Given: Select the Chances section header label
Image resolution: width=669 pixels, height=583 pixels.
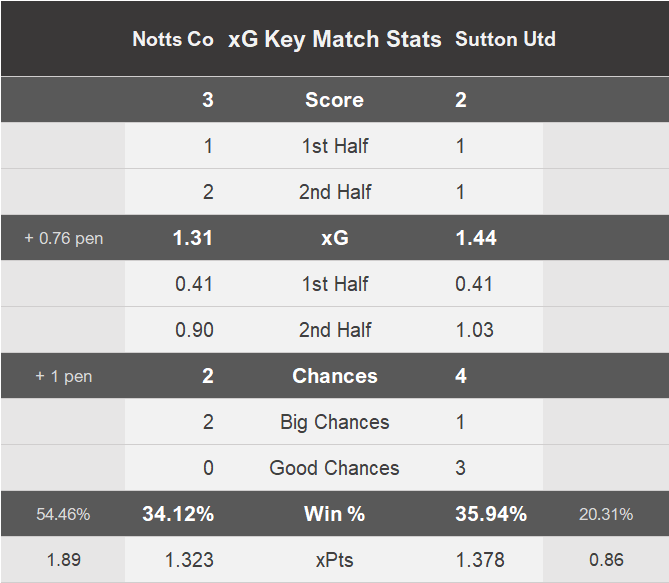Looking at the screenshot, I should point(334,376).
